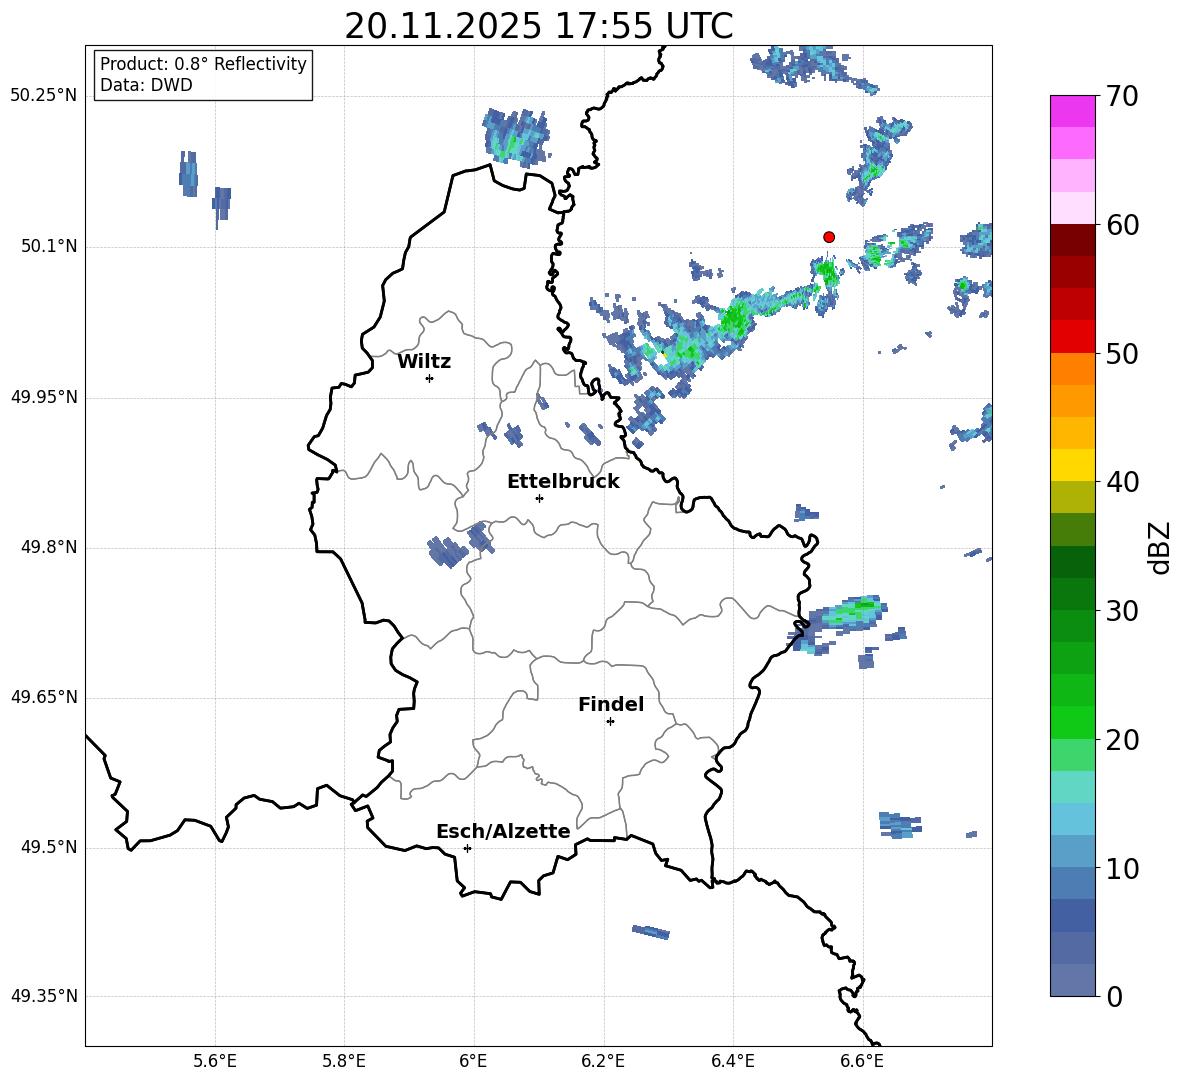Click the 49.95°N latitude tick label

(44, 397)
